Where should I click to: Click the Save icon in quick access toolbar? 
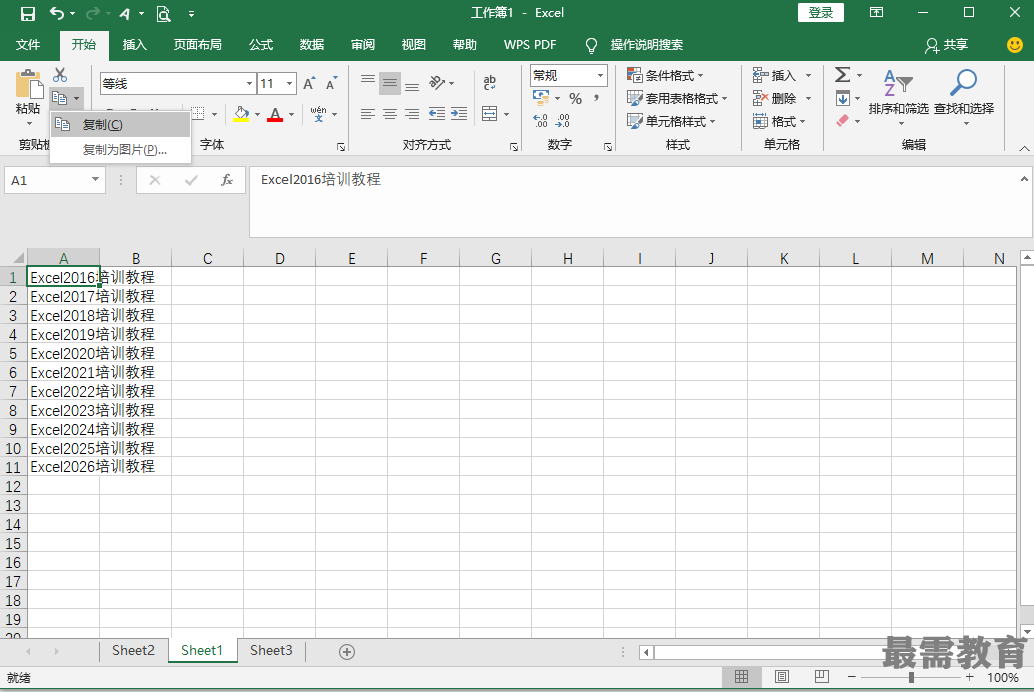(x=28, y=13)
